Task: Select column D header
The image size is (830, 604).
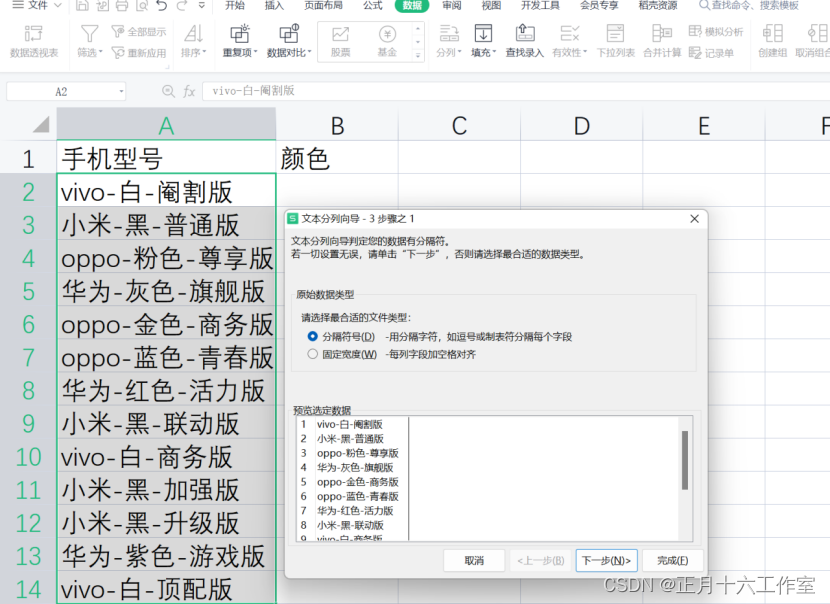Action: coord(582,126)
